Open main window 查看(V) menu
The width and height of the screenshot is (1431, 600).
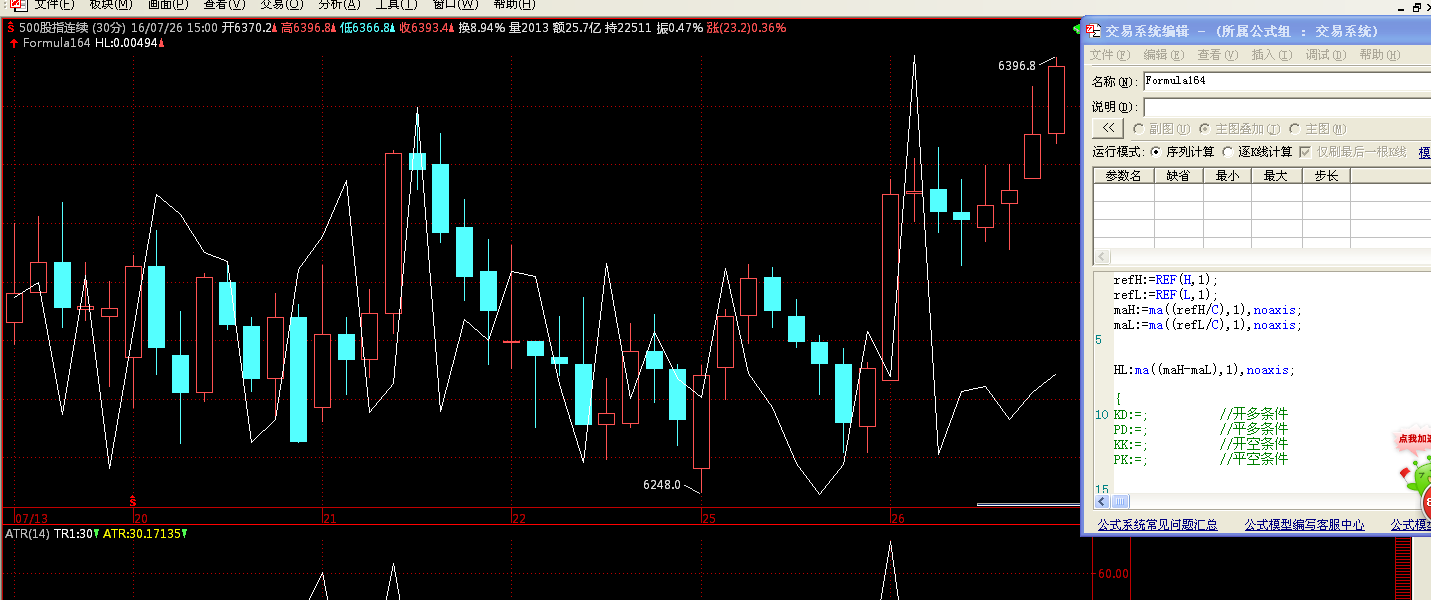point(224,5)
